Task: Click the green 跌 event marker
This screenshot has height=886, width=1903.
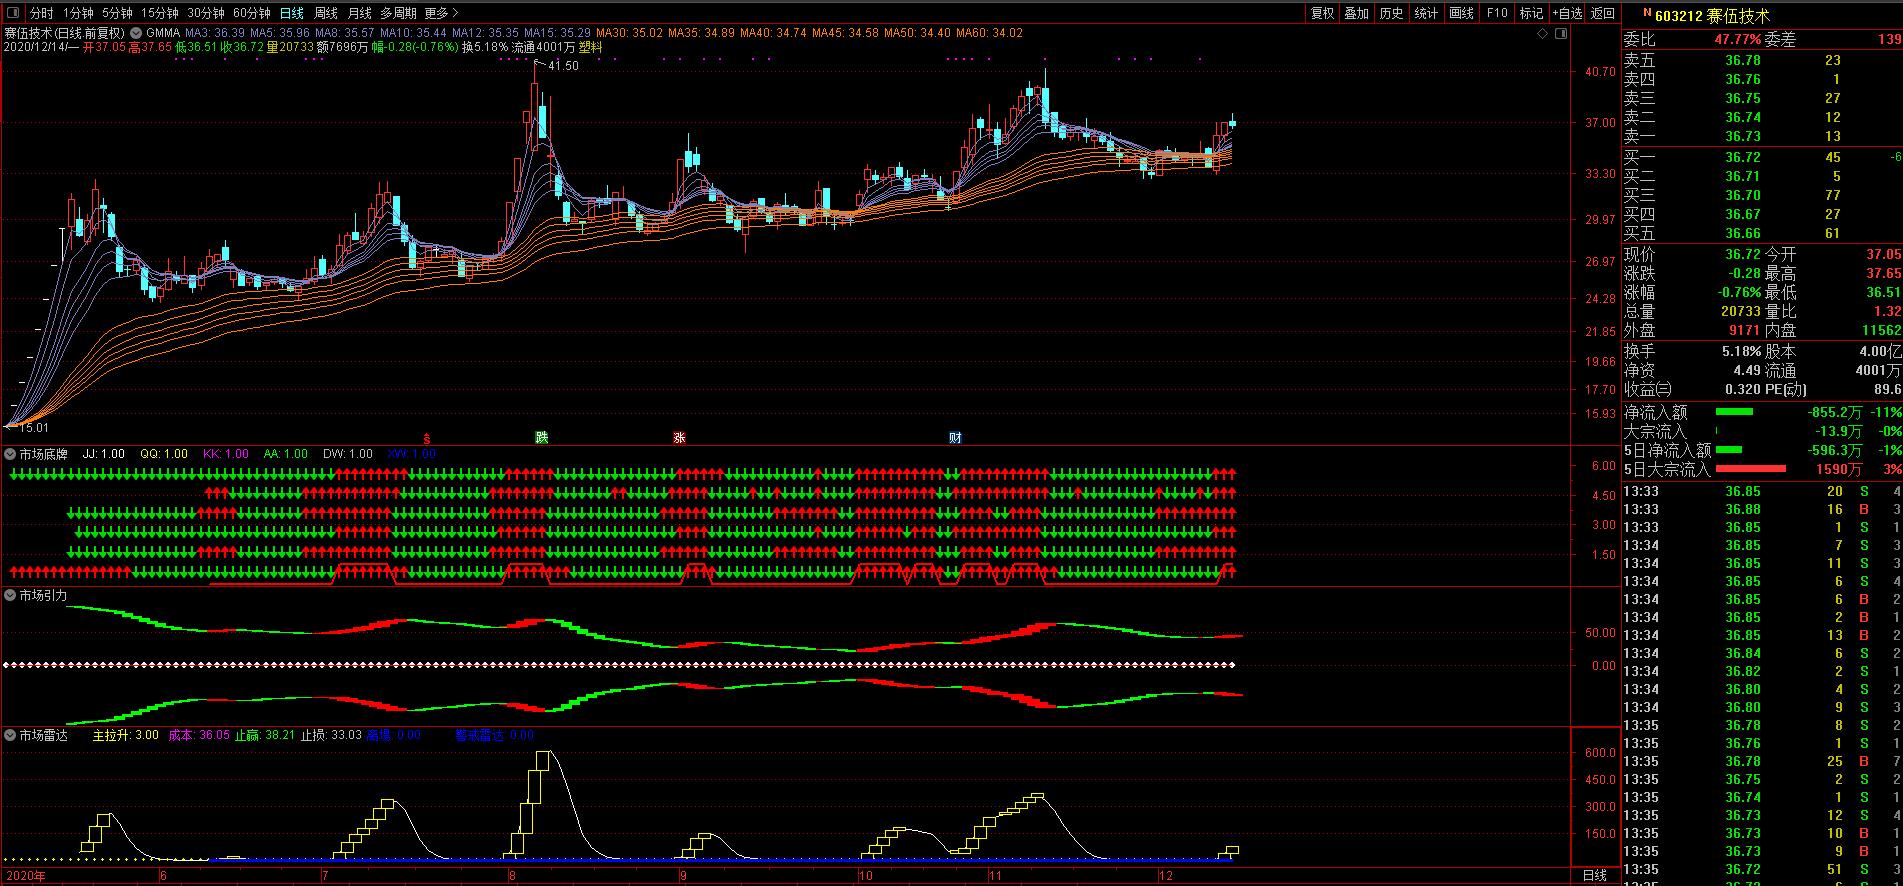Action: (541, 437)
